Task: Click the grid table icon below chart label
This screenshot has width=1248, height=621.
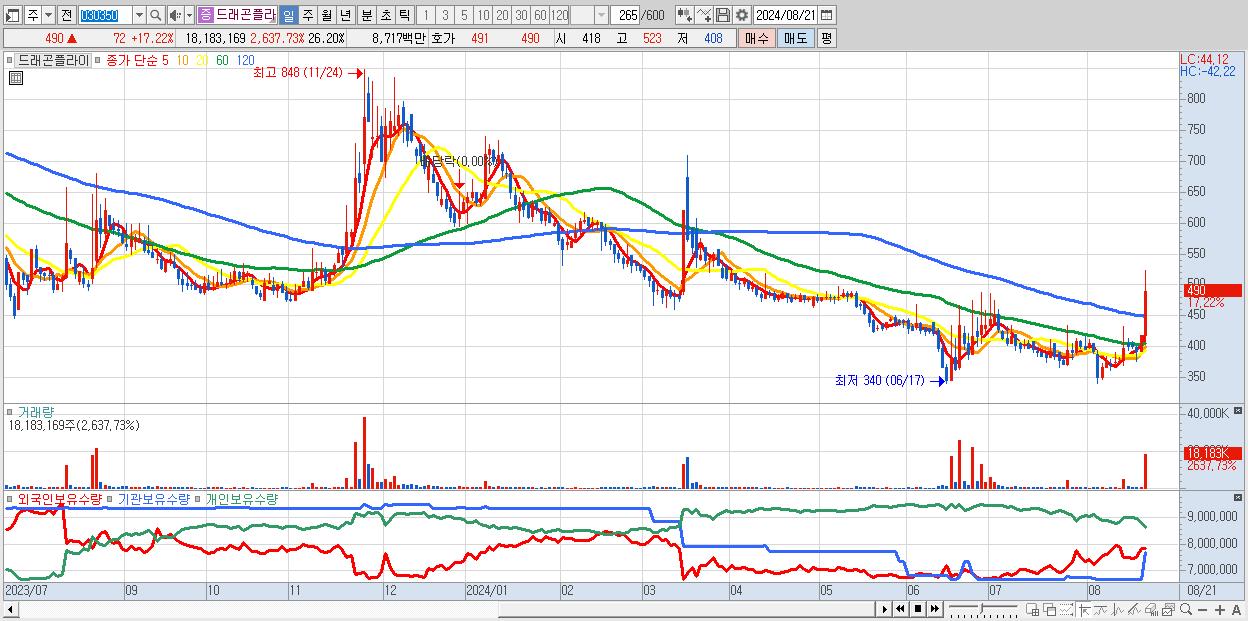Action: [x=15, y=78]
